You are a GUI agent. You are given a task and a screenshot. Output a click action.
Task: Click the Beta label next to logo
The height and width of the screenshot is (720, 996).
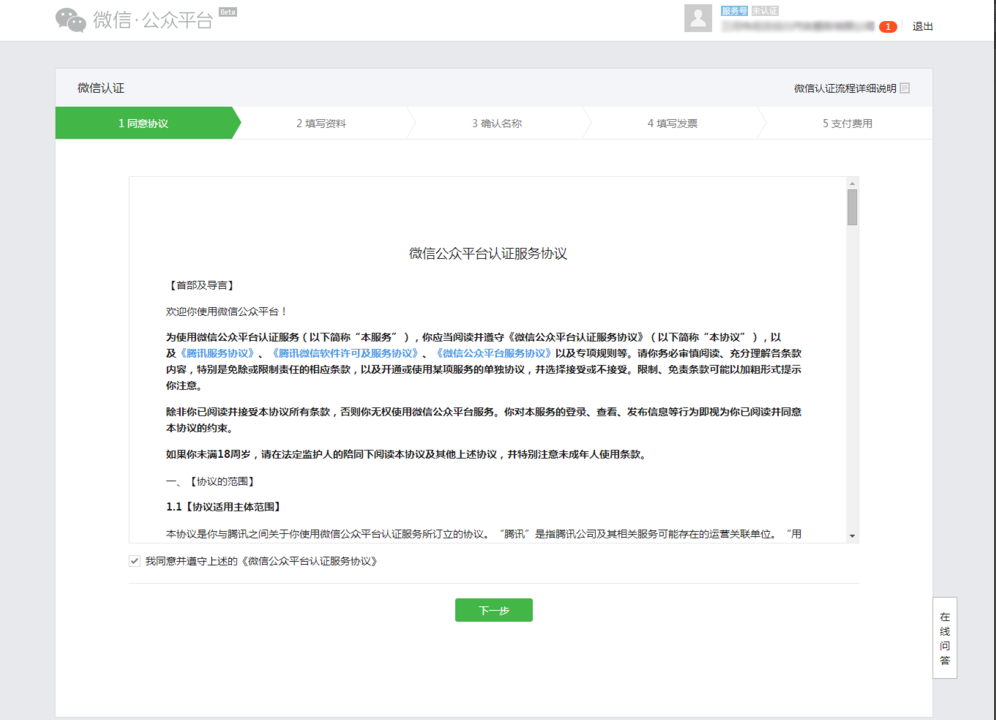pos(228,12)
